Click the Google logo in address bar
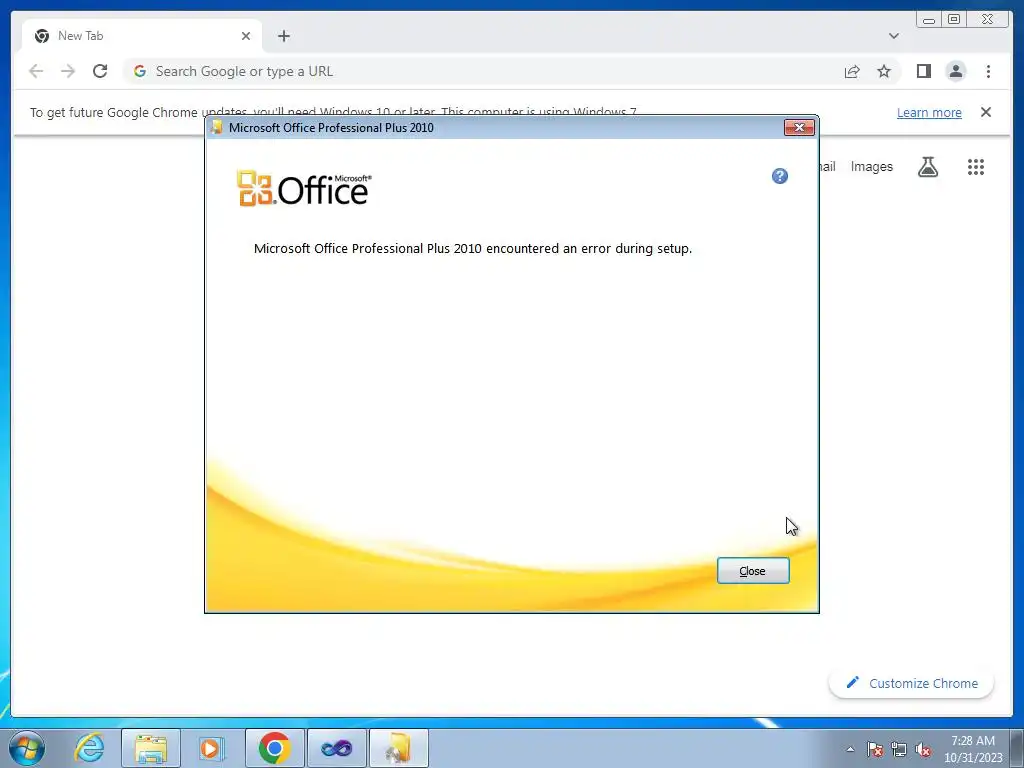The height and width of the screenshot is (768, 1024). point(140,71)
